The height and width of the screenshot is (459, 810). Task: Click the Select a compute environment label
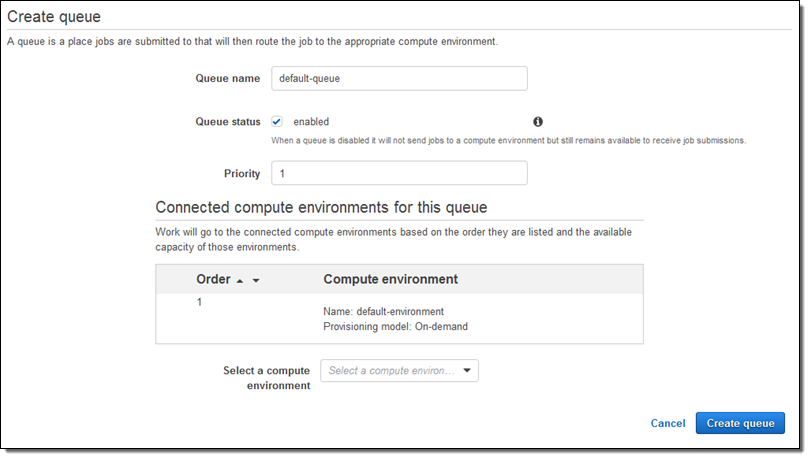[x=266, y=378]
